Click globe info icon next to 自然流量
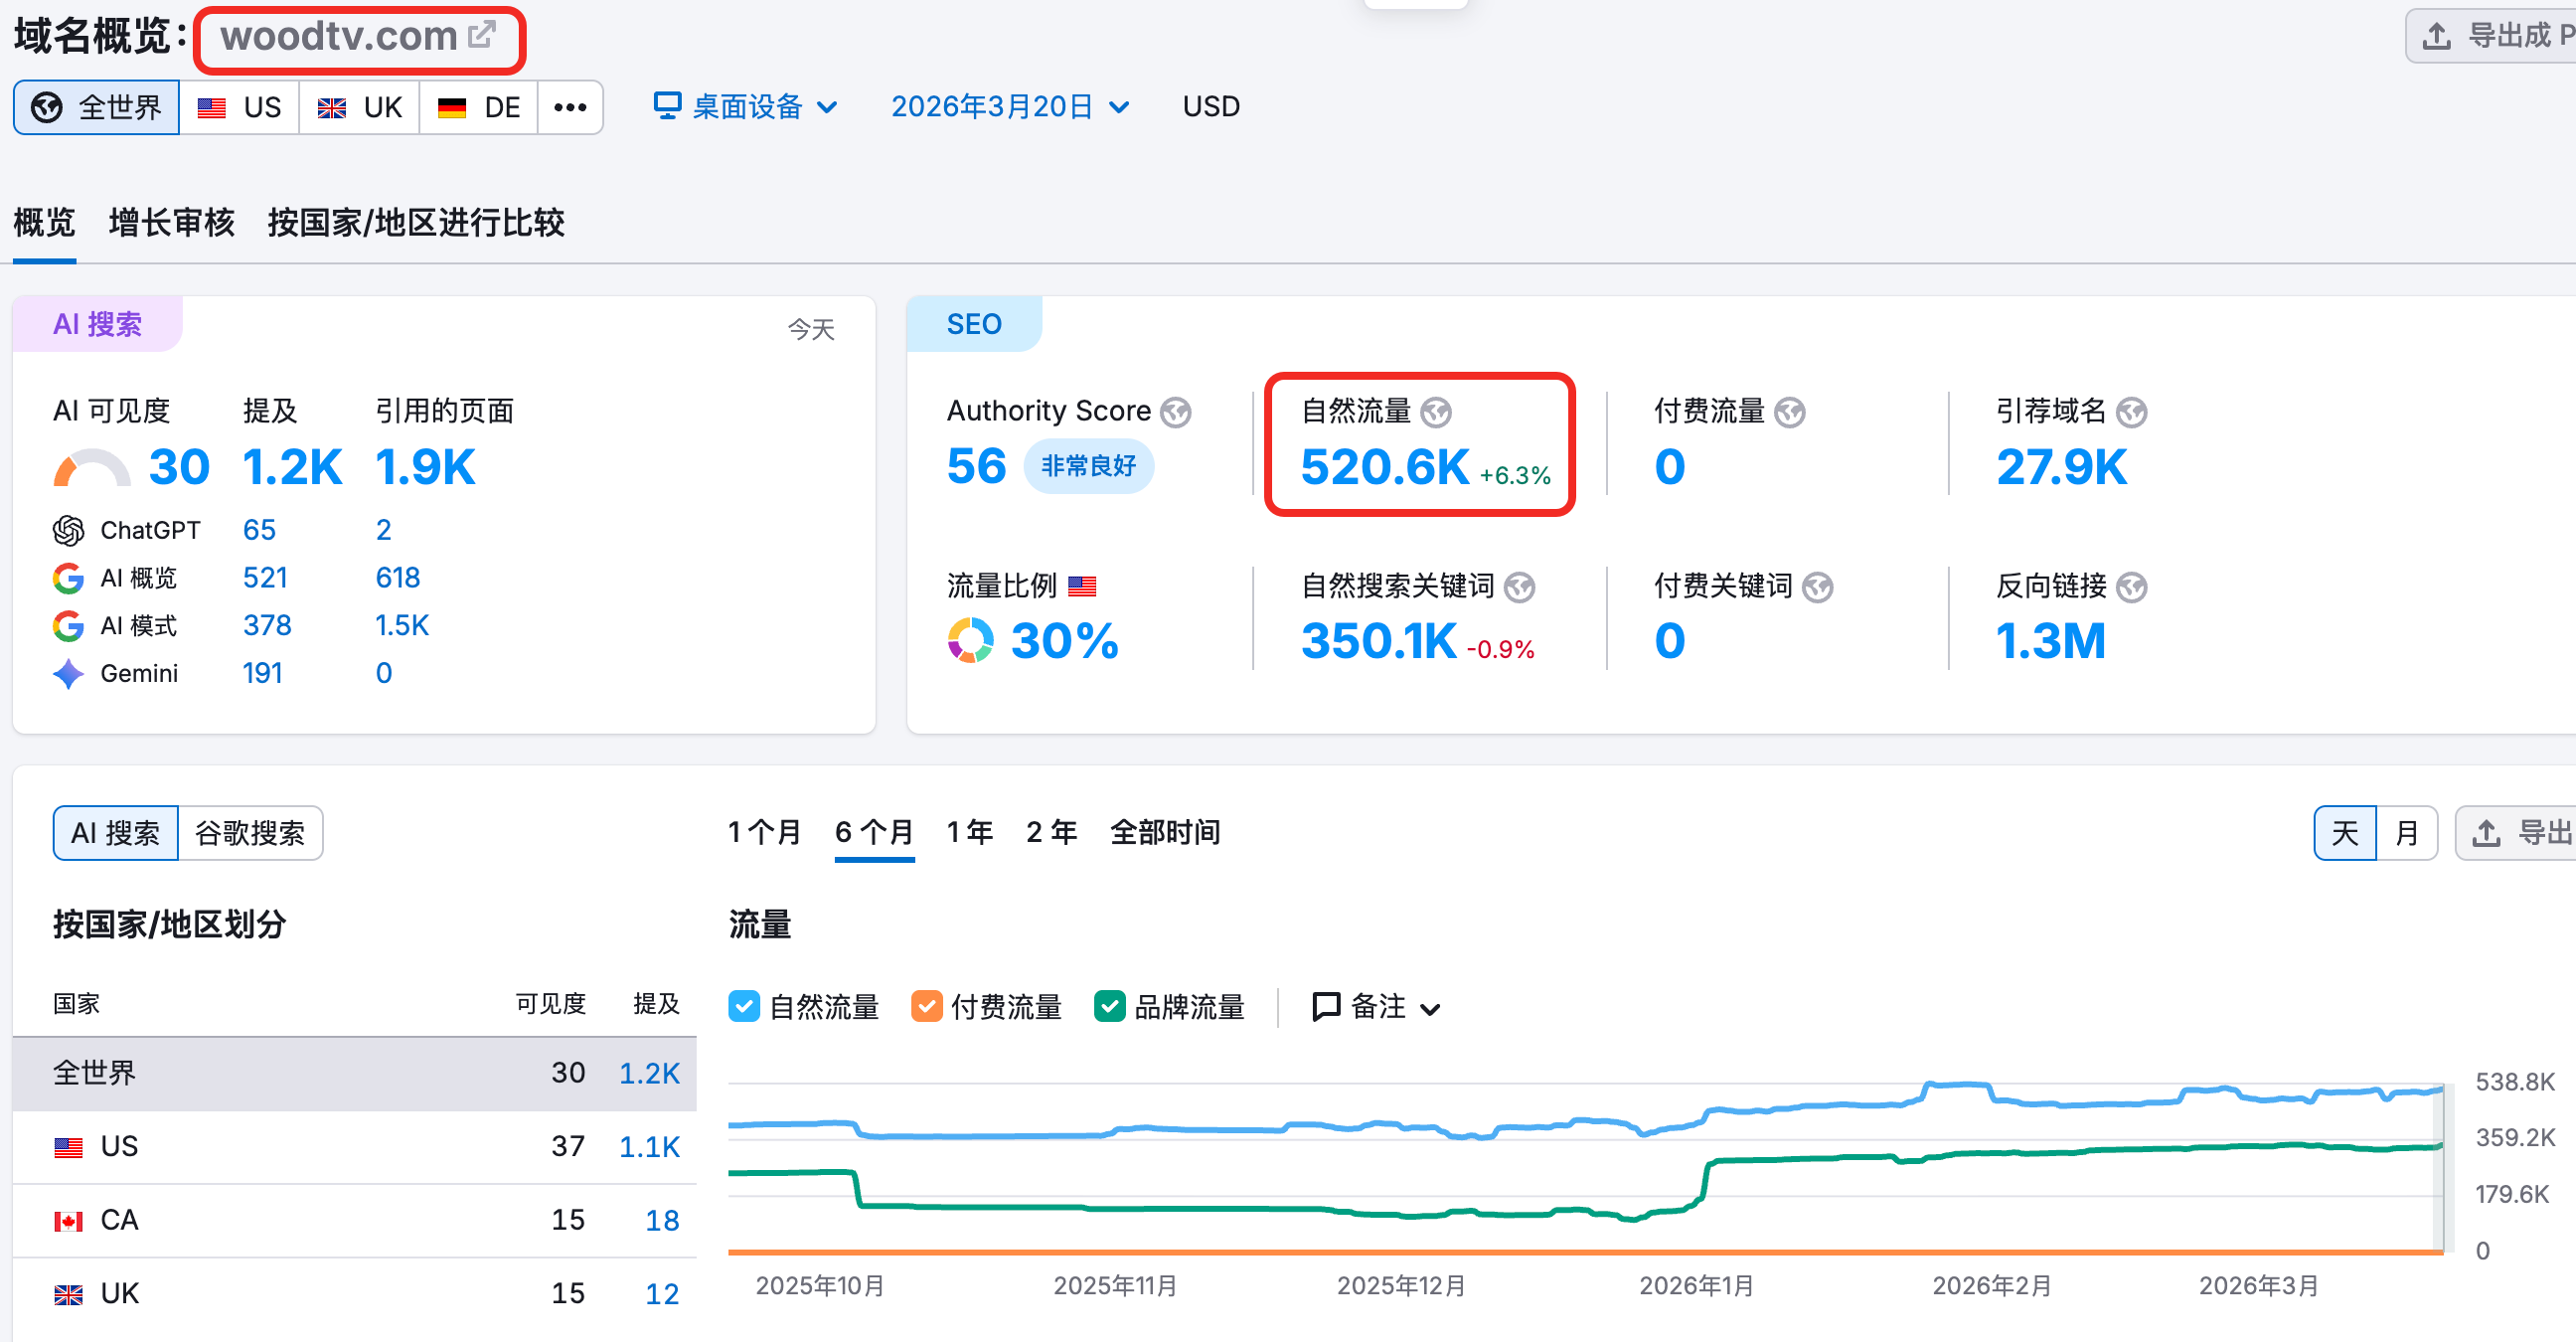2576x1342 pixels. pos(1436,412)
